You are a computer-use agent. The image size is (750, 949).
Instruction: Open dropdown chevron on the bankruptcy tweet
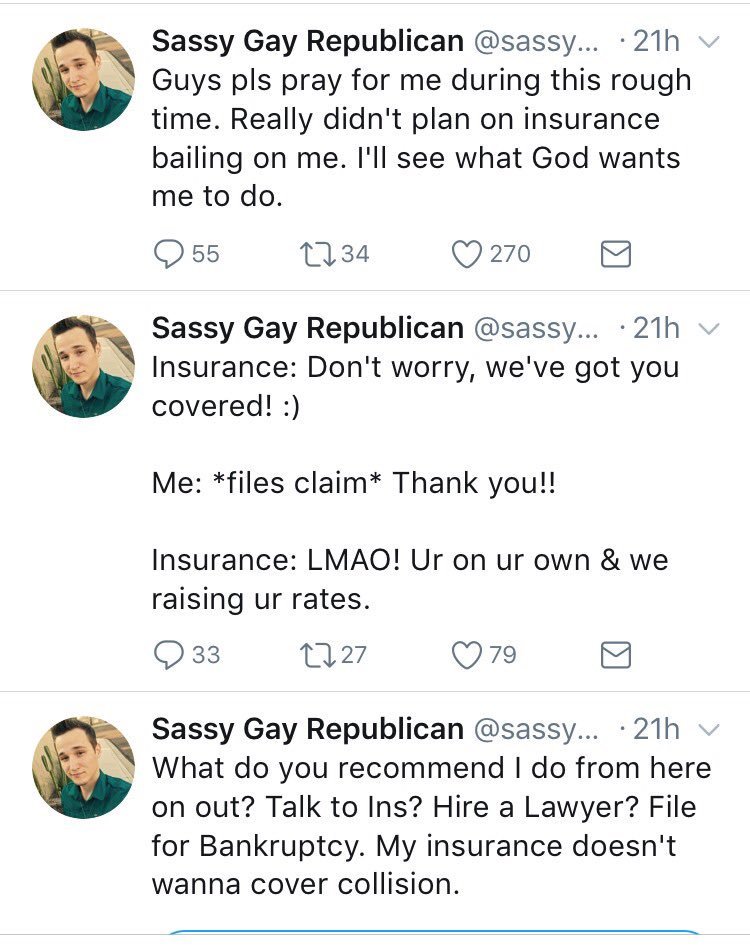pos(707,730)
